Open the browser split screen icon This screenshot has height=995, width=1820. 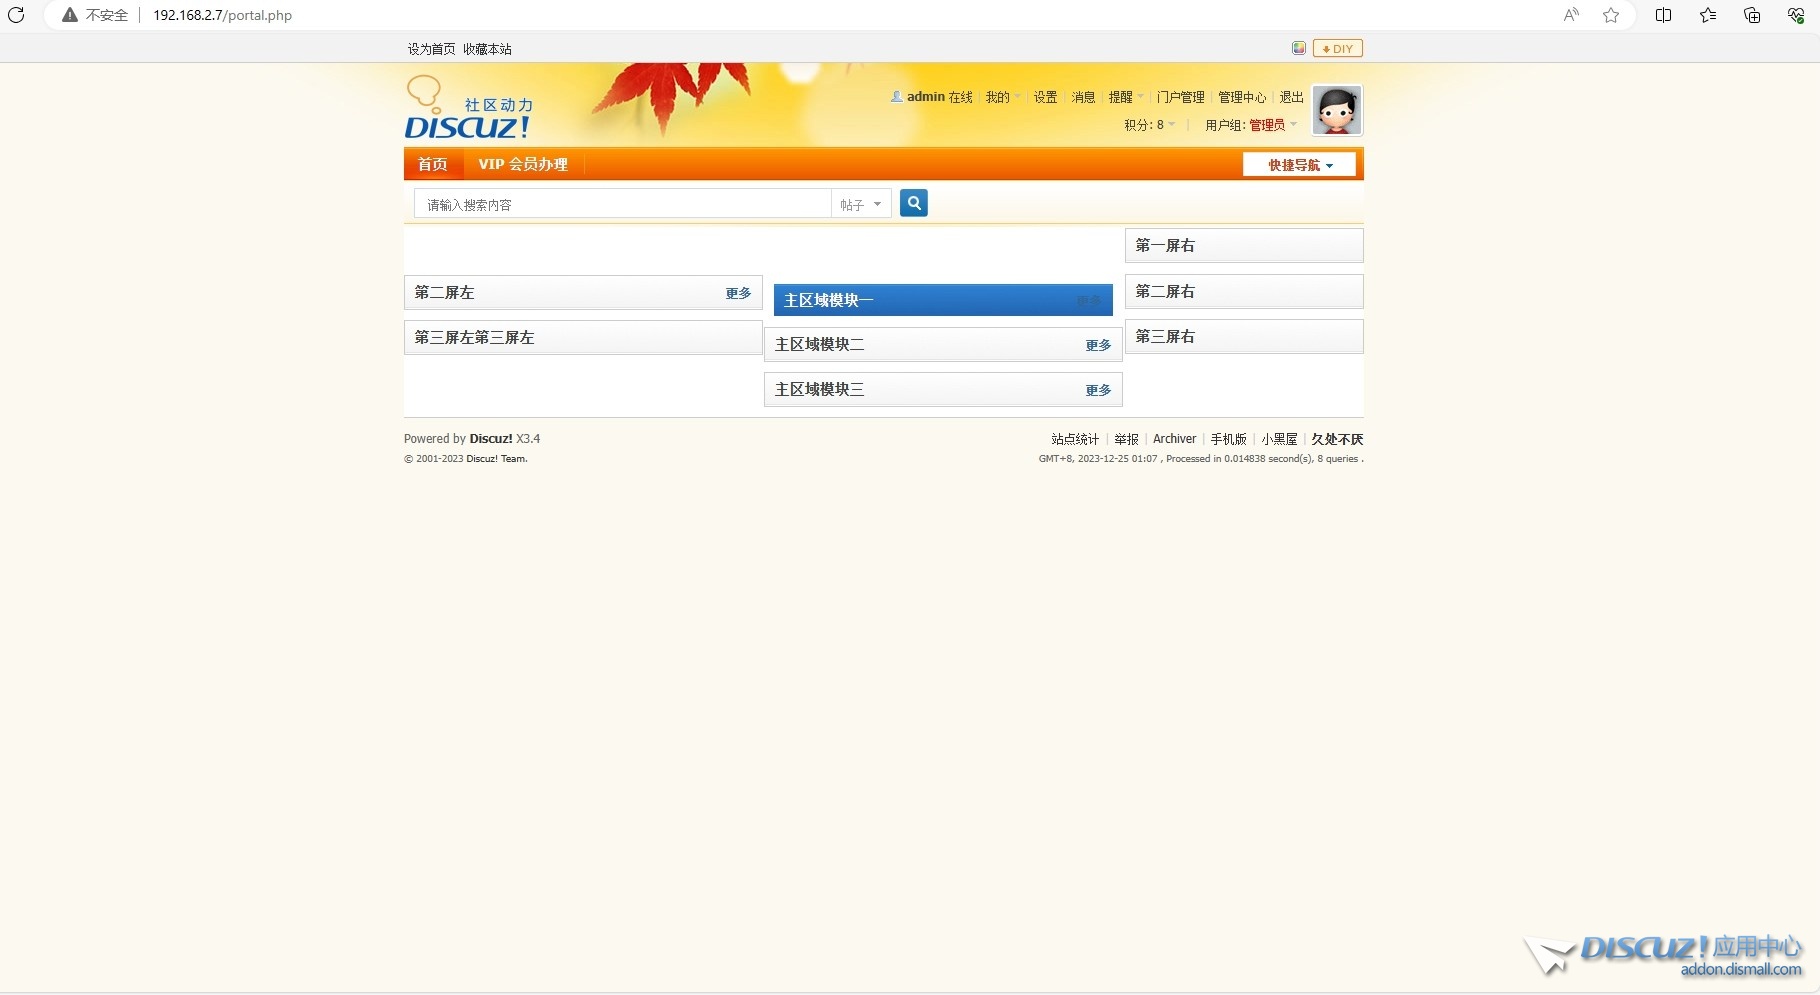1663,15
